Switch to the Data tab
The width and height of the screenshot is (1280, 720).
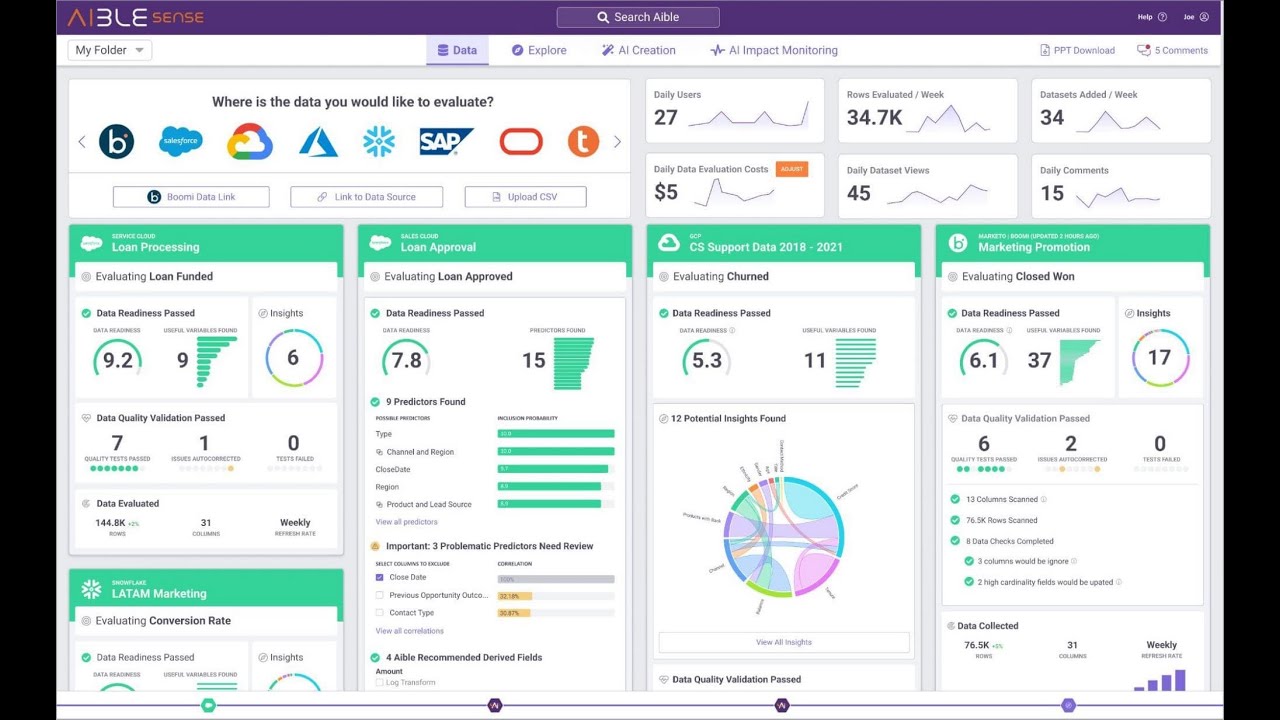click(x=457, y=50)
